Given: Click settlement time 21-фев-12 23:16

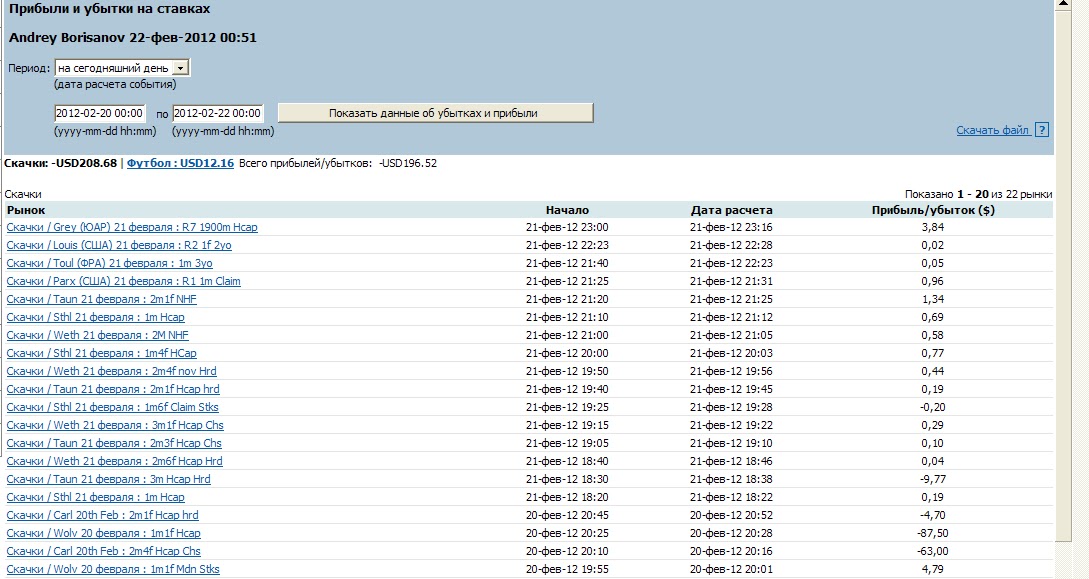Looking at the screenshot, I should click(x=731, y=227).
